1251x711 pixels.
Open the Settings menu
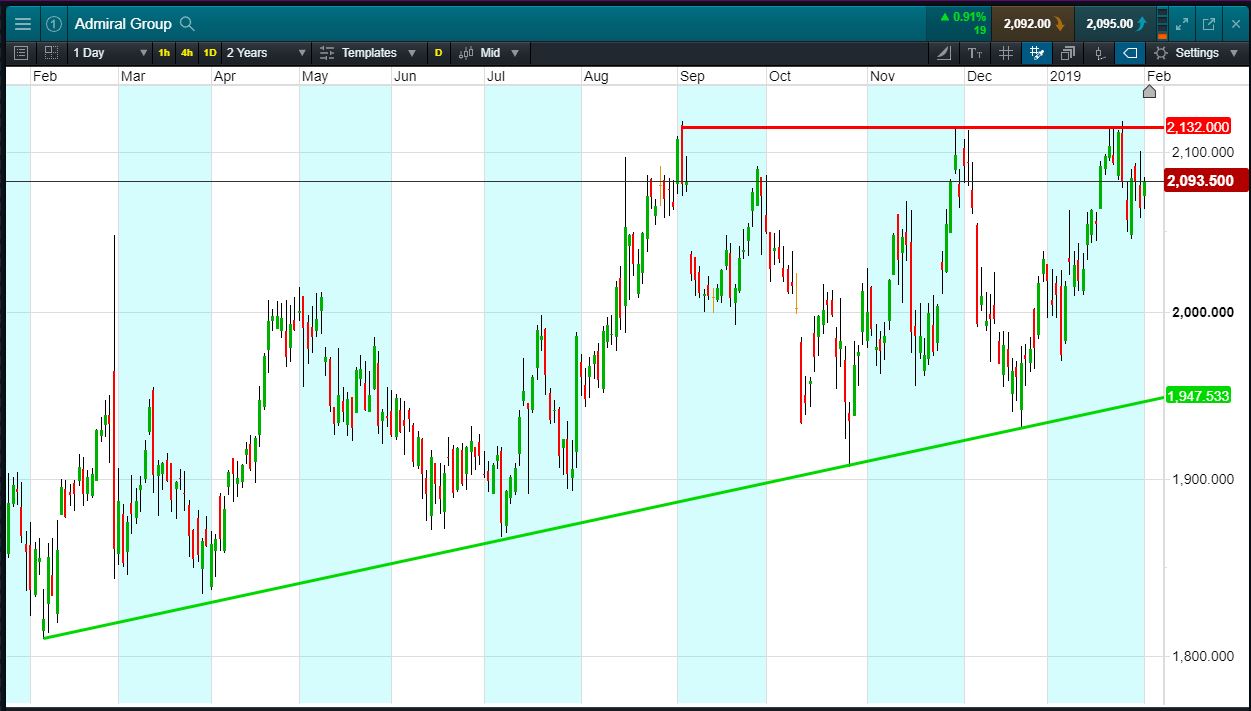[1194, 53]
